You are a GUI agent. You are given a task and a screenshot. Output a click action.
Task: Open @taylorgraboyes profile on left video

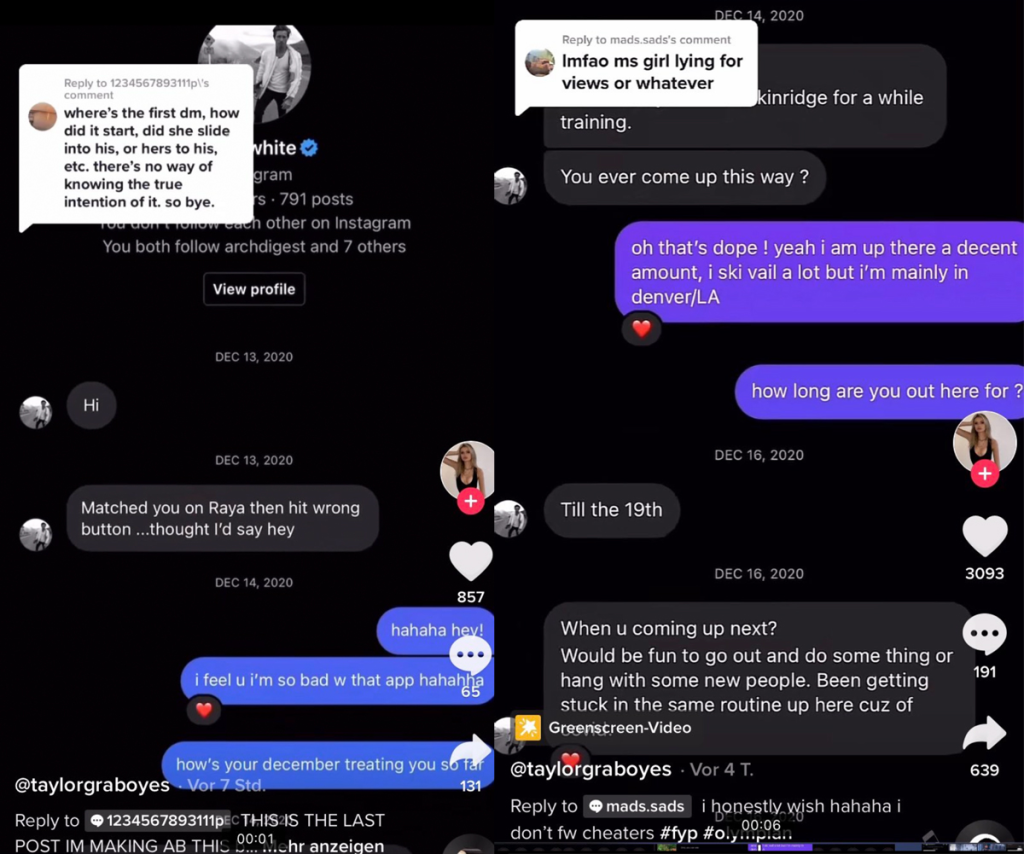(92, 785)
